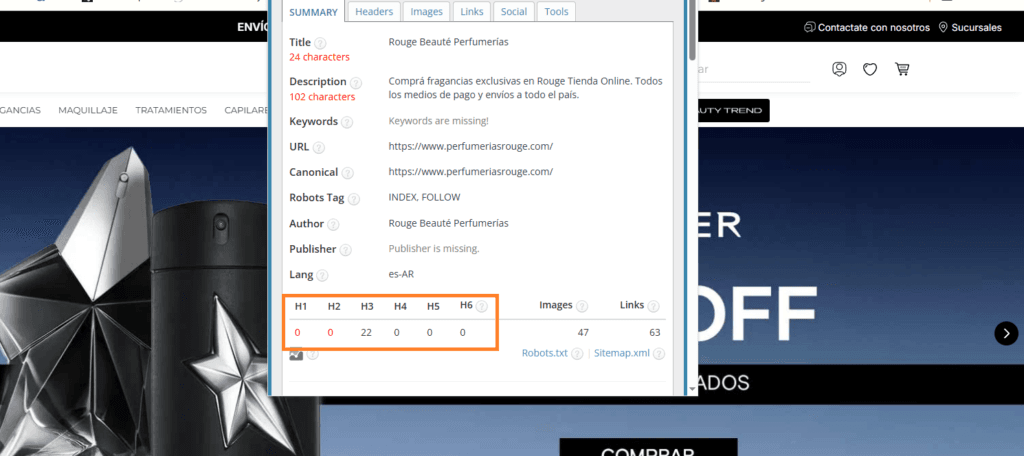Open the user account icon
The width and height of the screenshot is (1024, 456).
[839, 69]
